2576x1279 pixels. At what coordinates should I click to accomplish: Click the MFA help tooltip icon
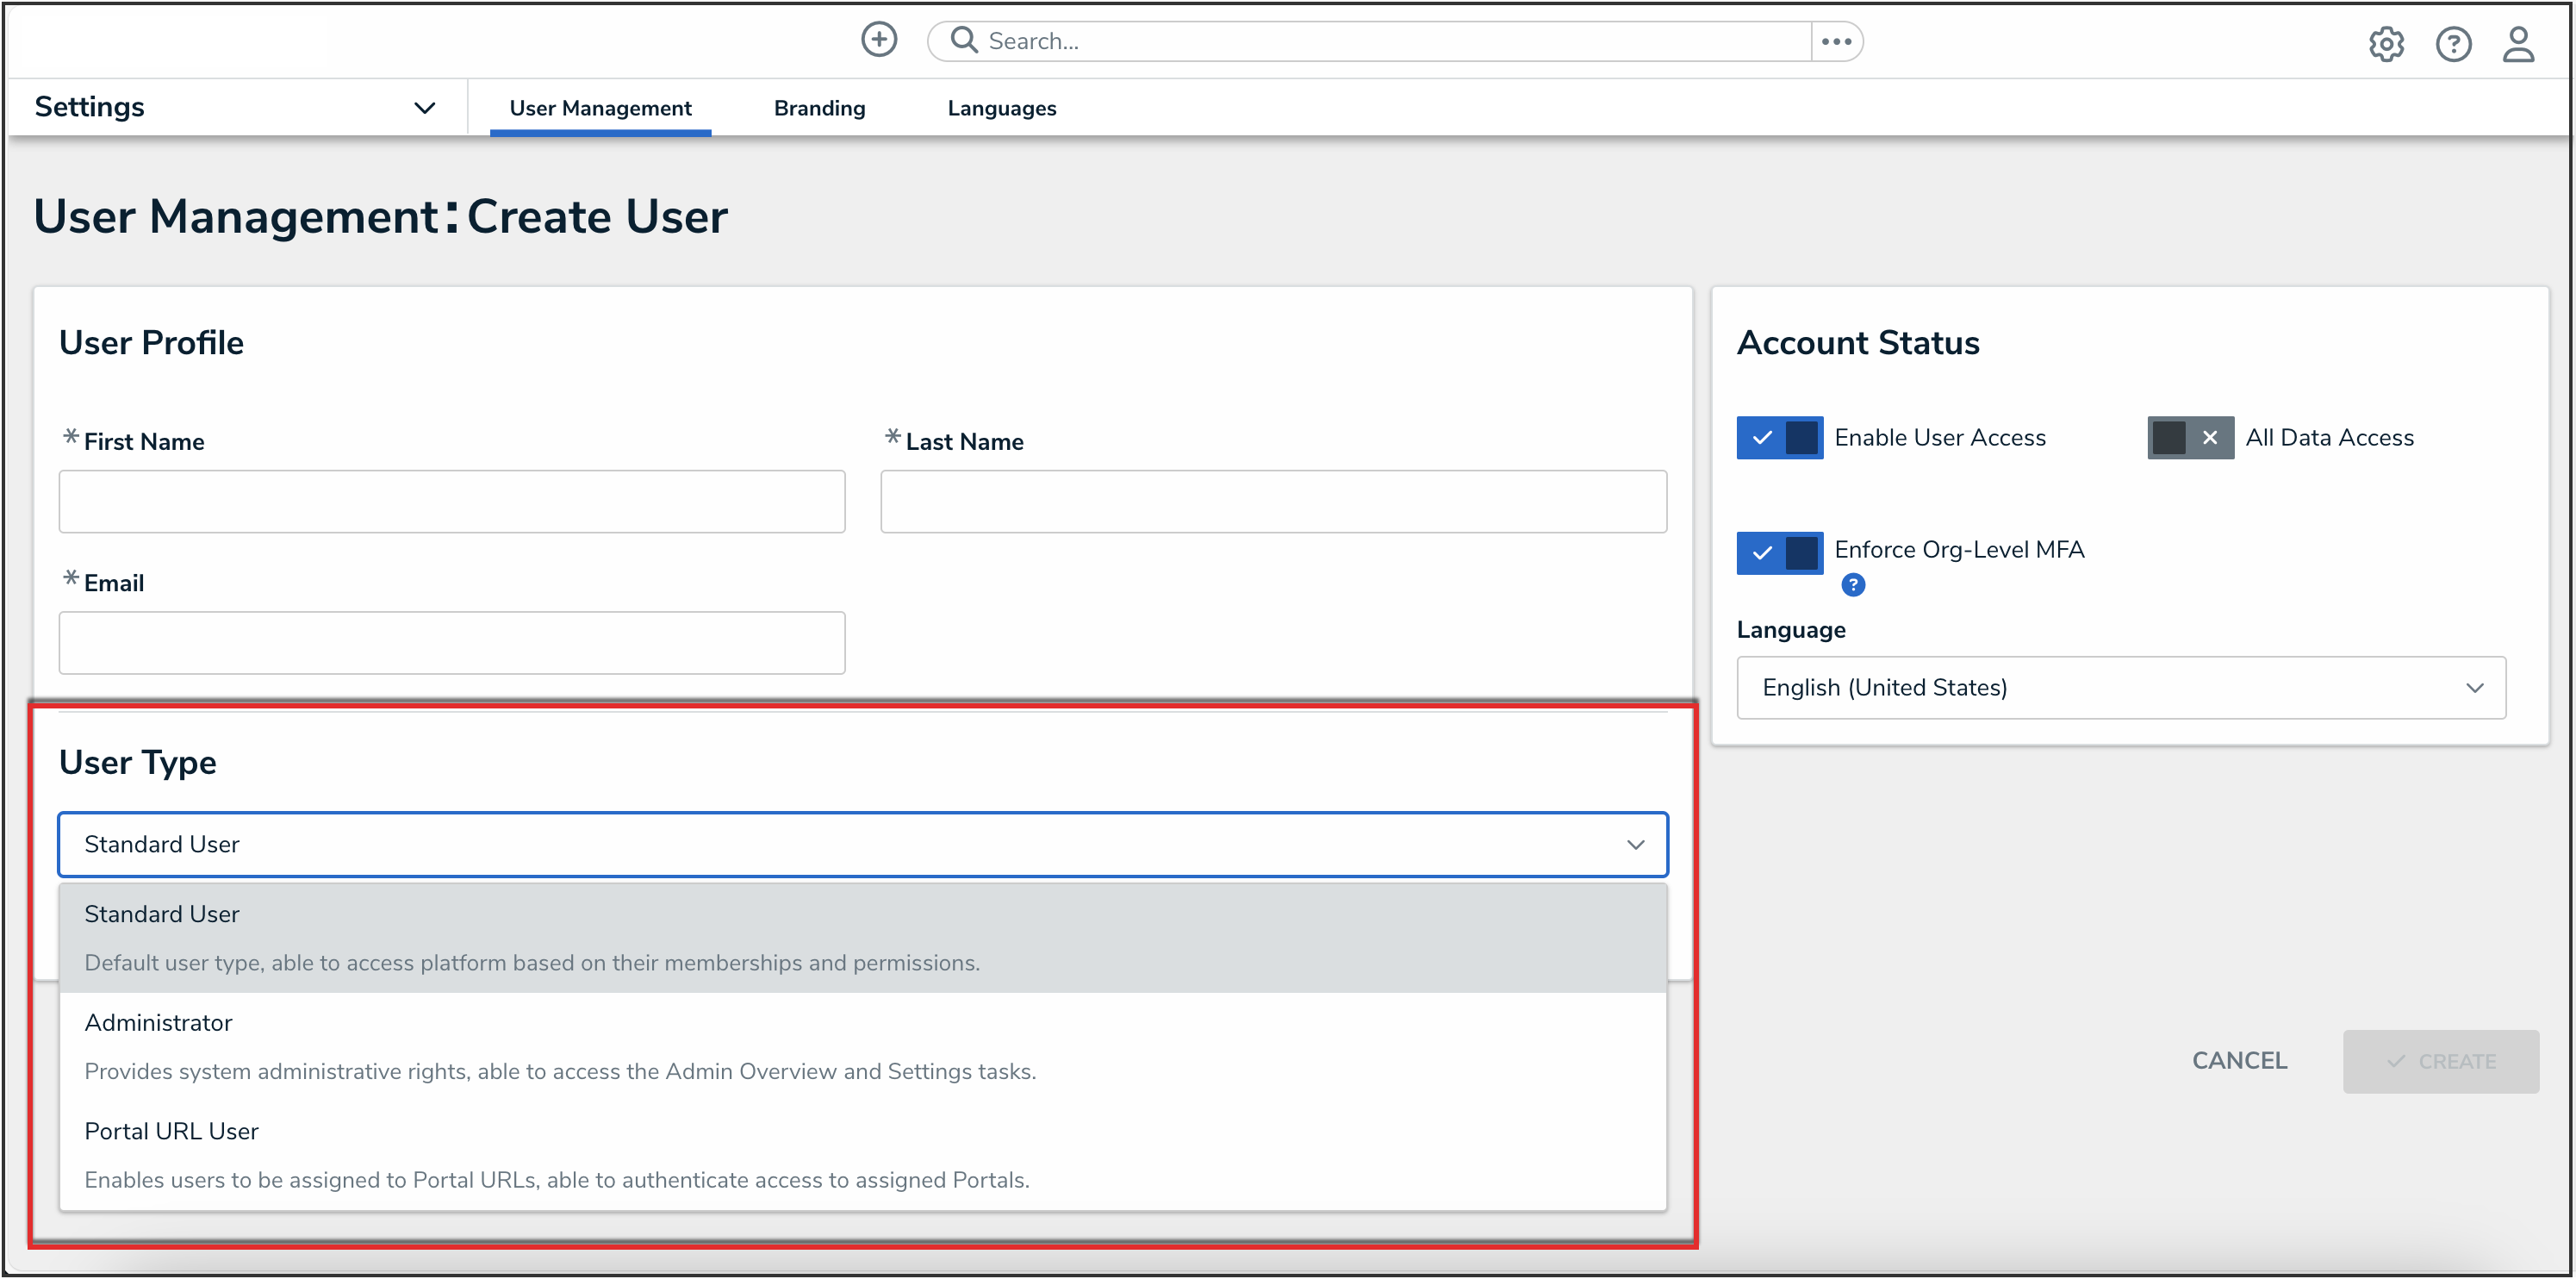point(1853,585)
